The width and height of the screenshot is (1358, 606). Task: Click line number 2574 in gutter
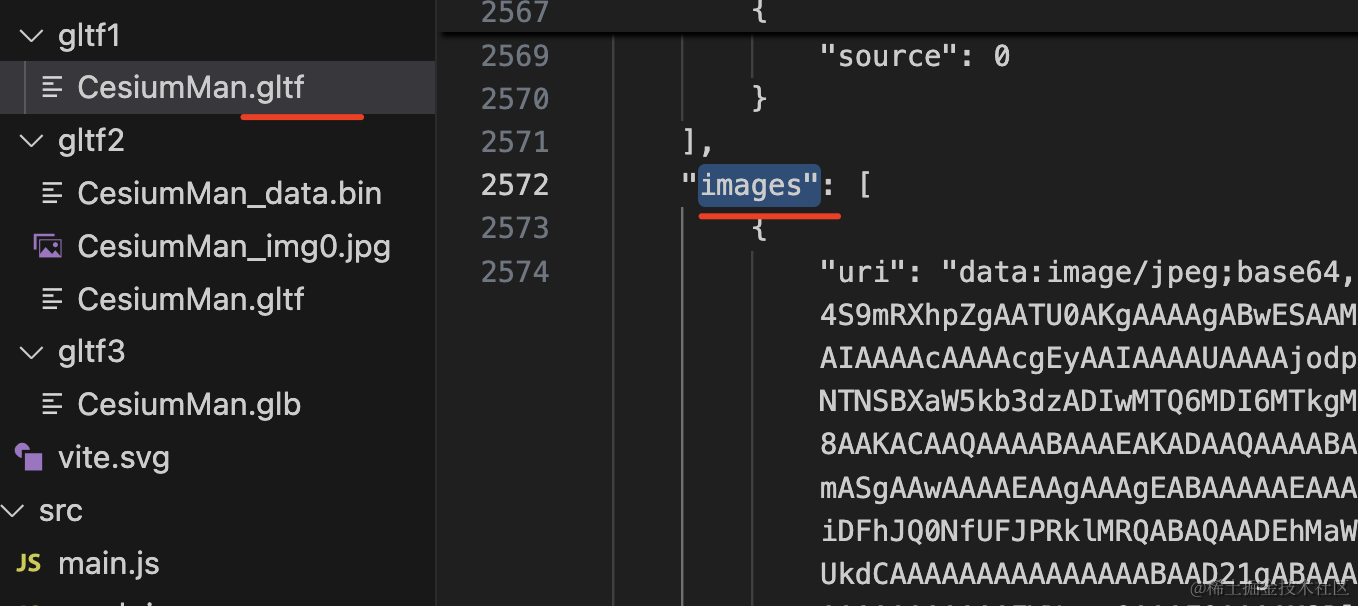(515, 271)
